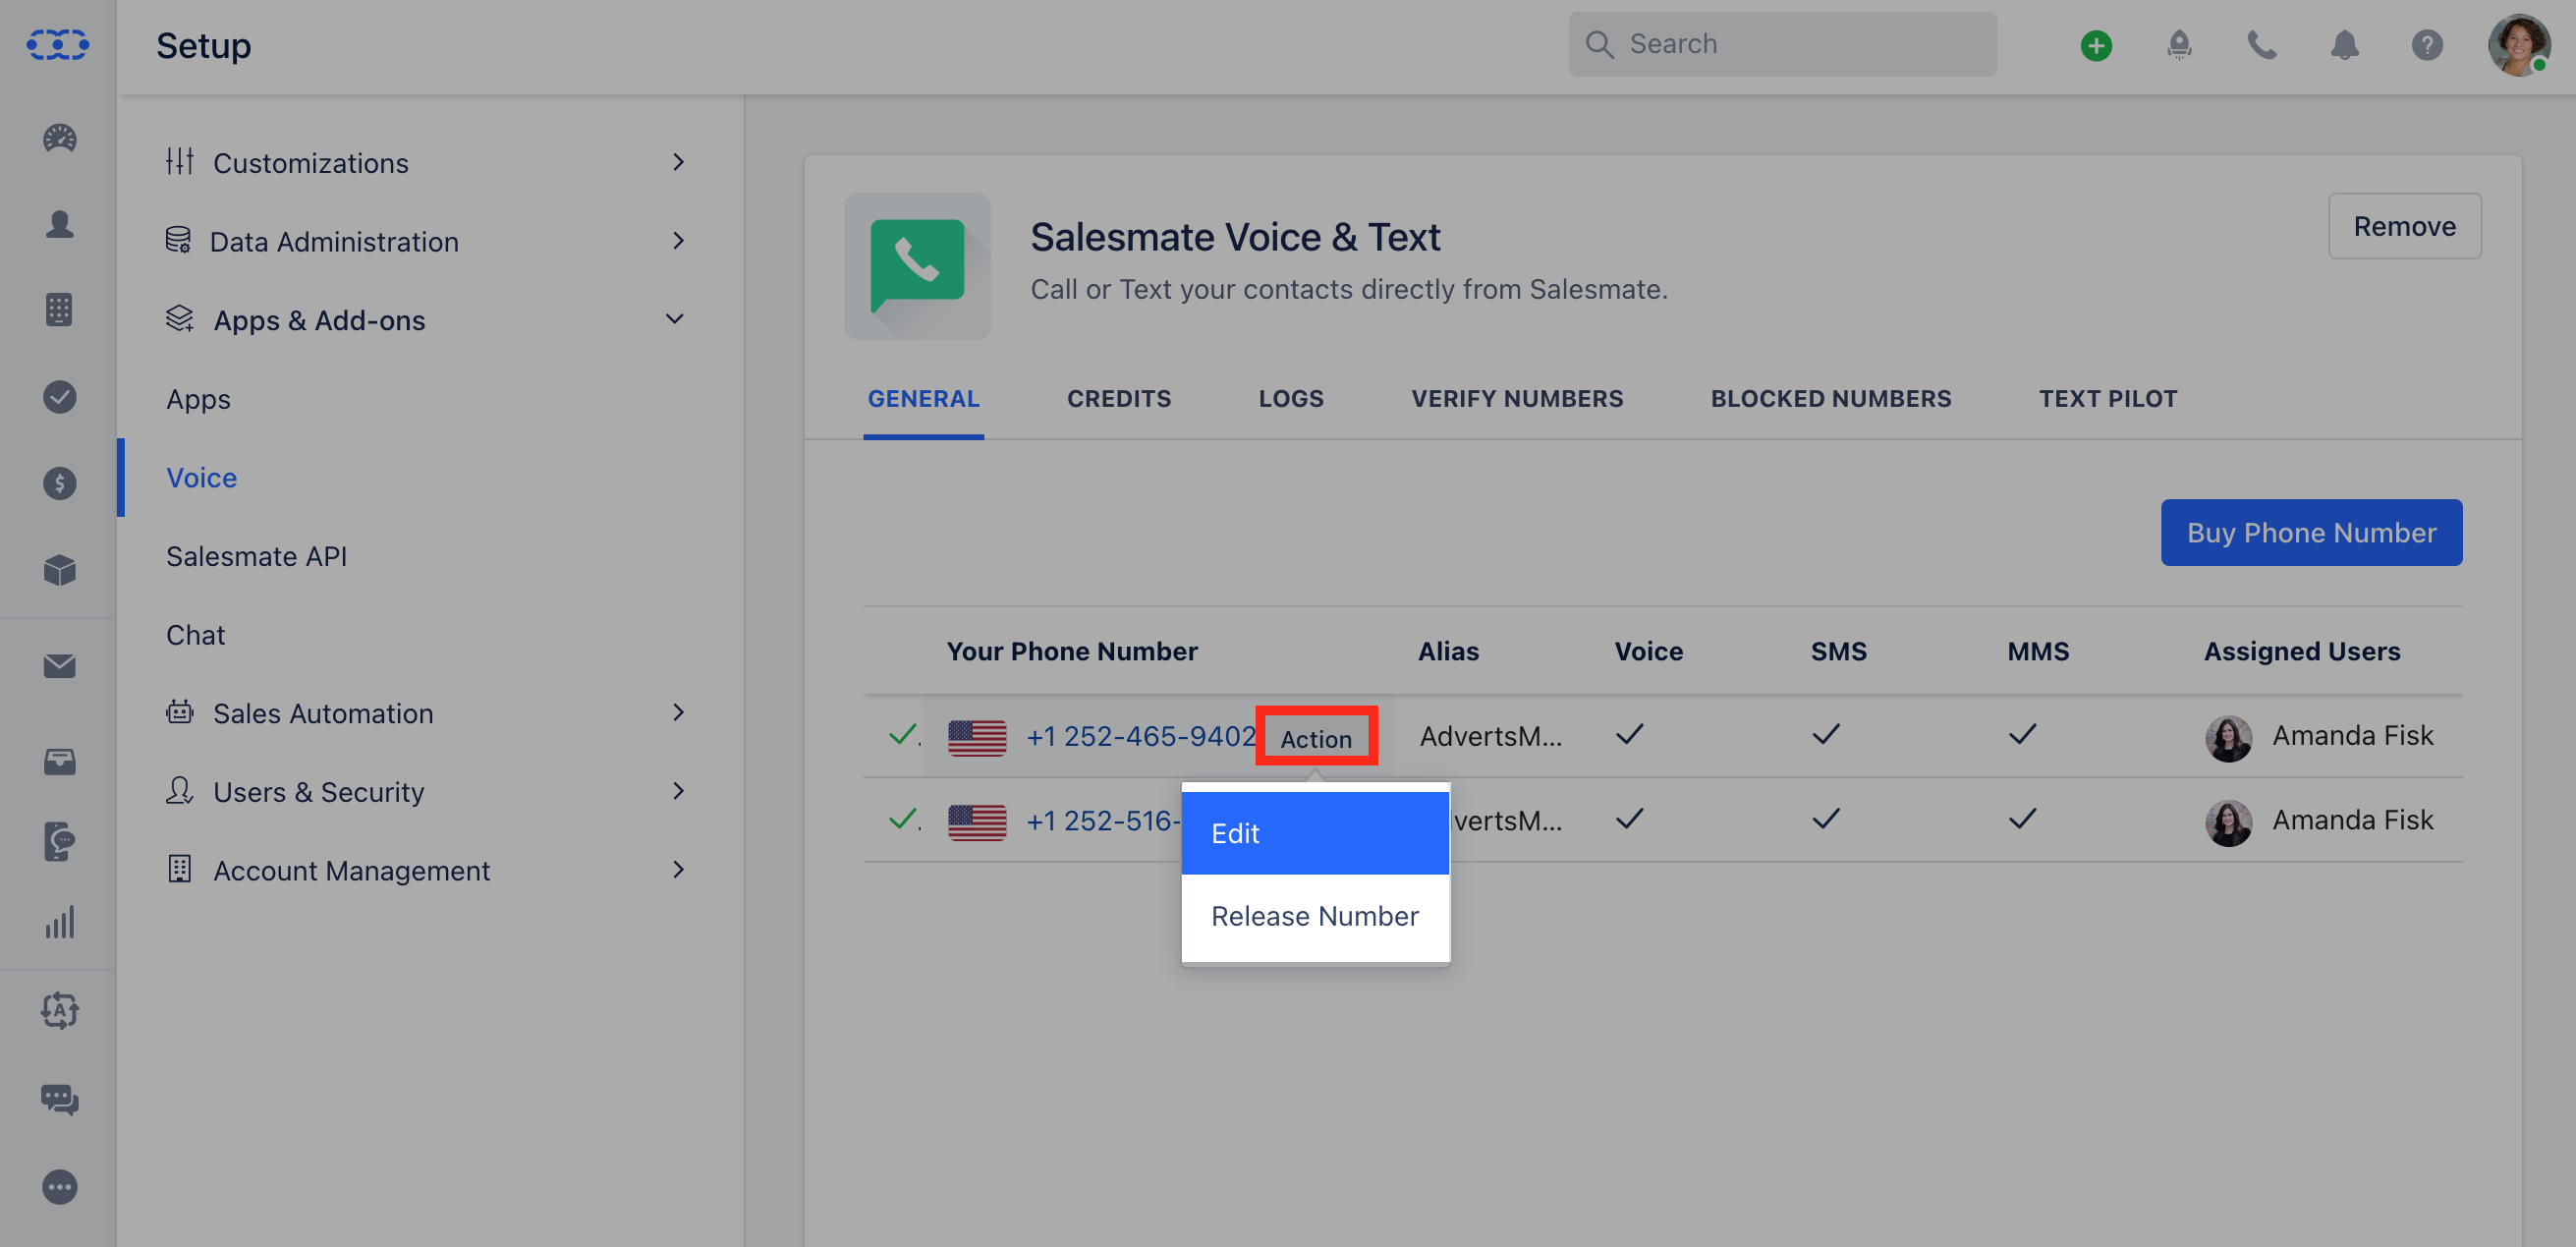Open Deals dollar icon in sidebar

pyautogui.click(x=59, y=484)
